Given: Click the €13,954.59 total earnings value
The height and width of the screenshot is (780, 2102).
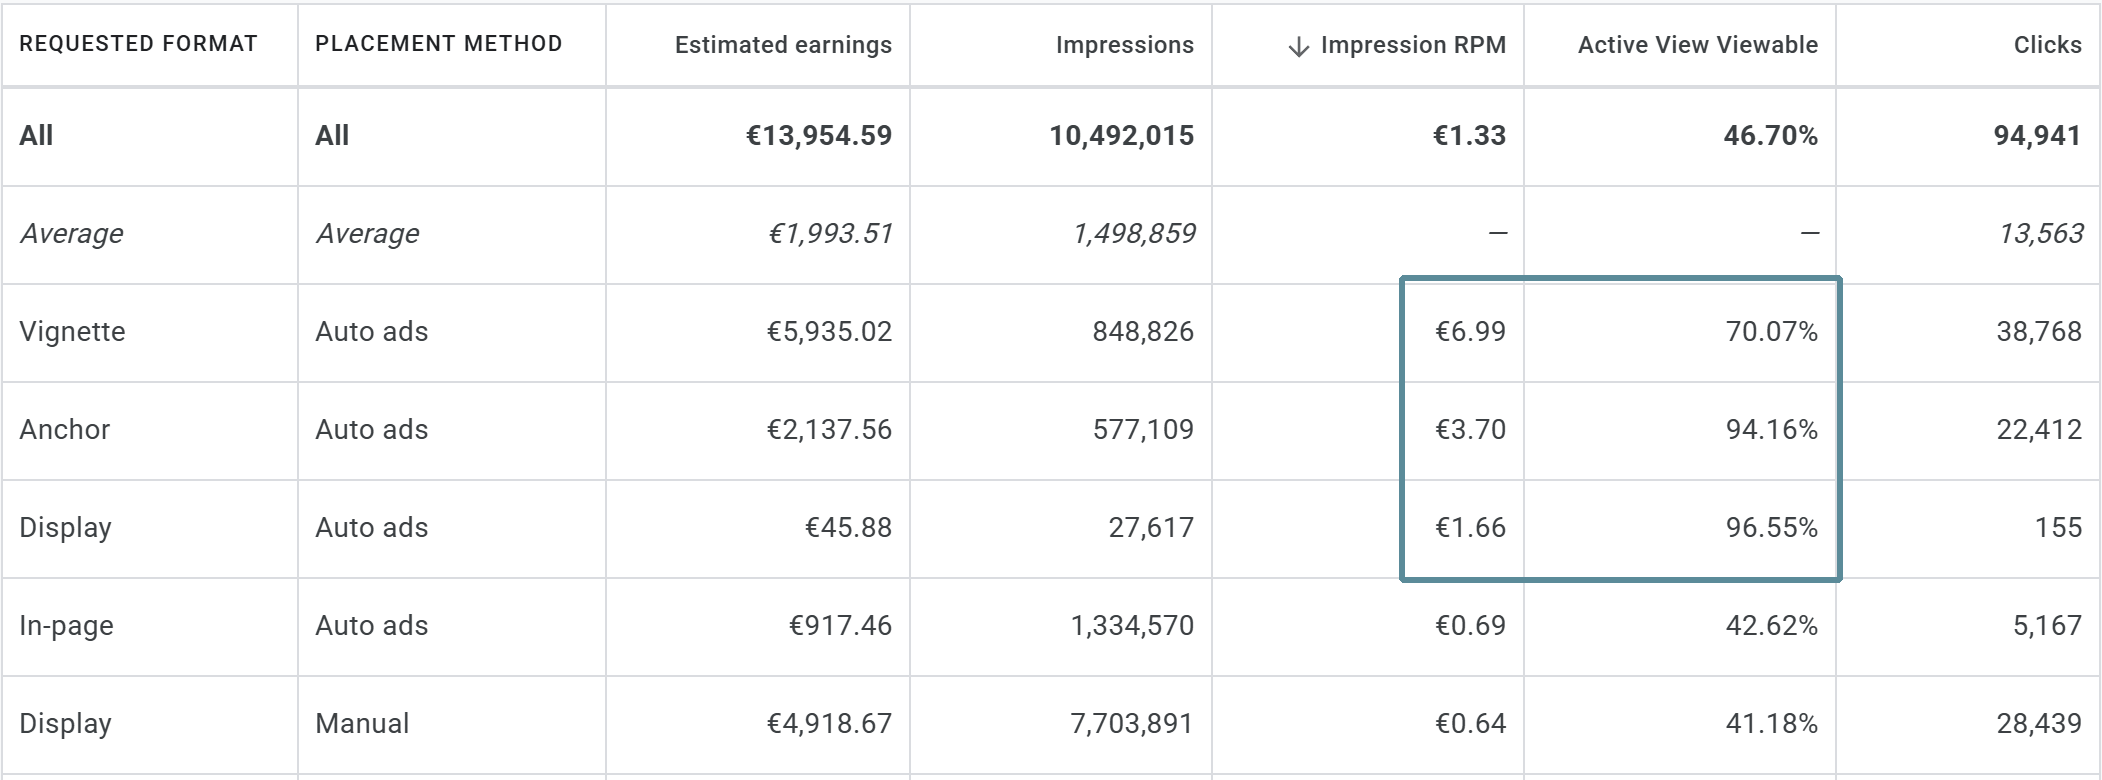Looking at the screenshot, I should coord(818,135).
